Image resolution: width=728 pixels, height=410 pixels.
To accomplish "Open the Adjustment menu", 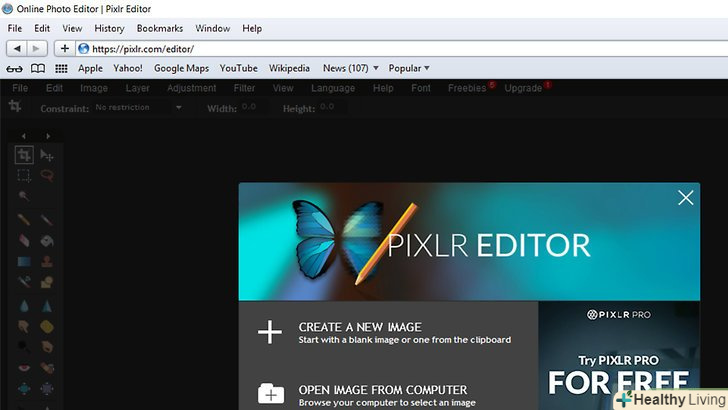I will 192,88.
